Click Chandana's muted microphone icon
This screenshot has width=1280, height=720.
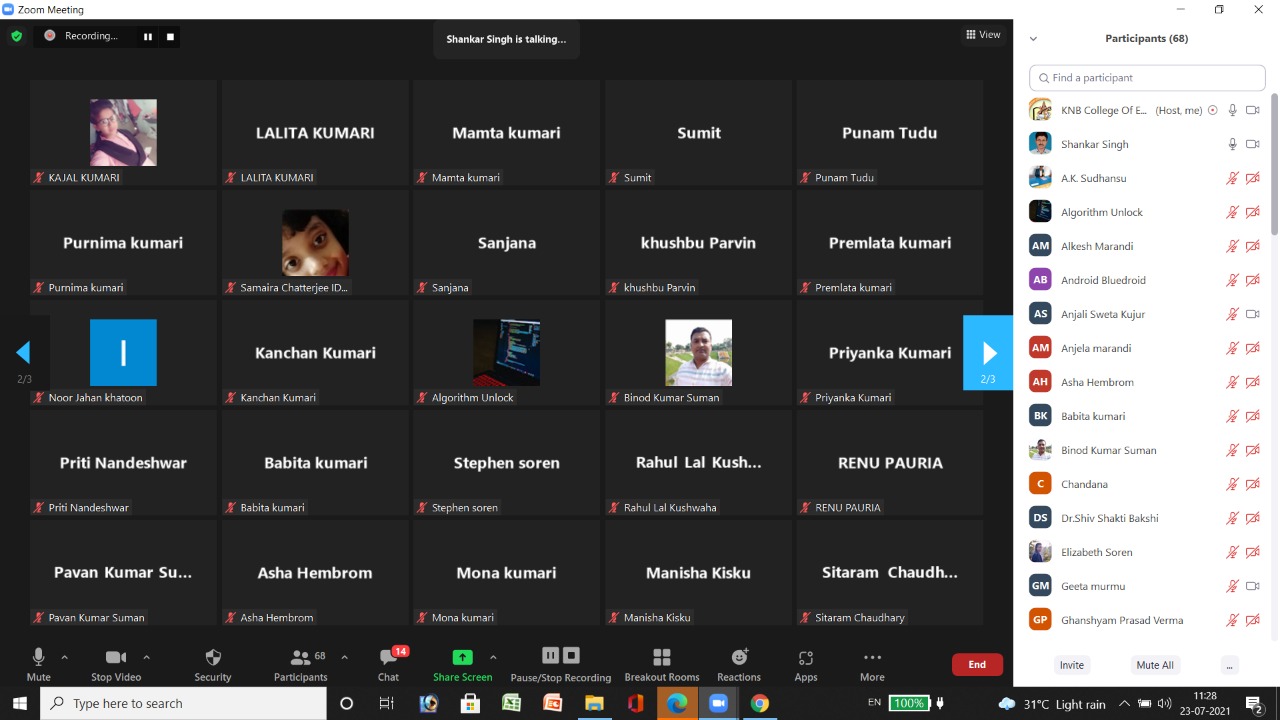point(1233,484)
